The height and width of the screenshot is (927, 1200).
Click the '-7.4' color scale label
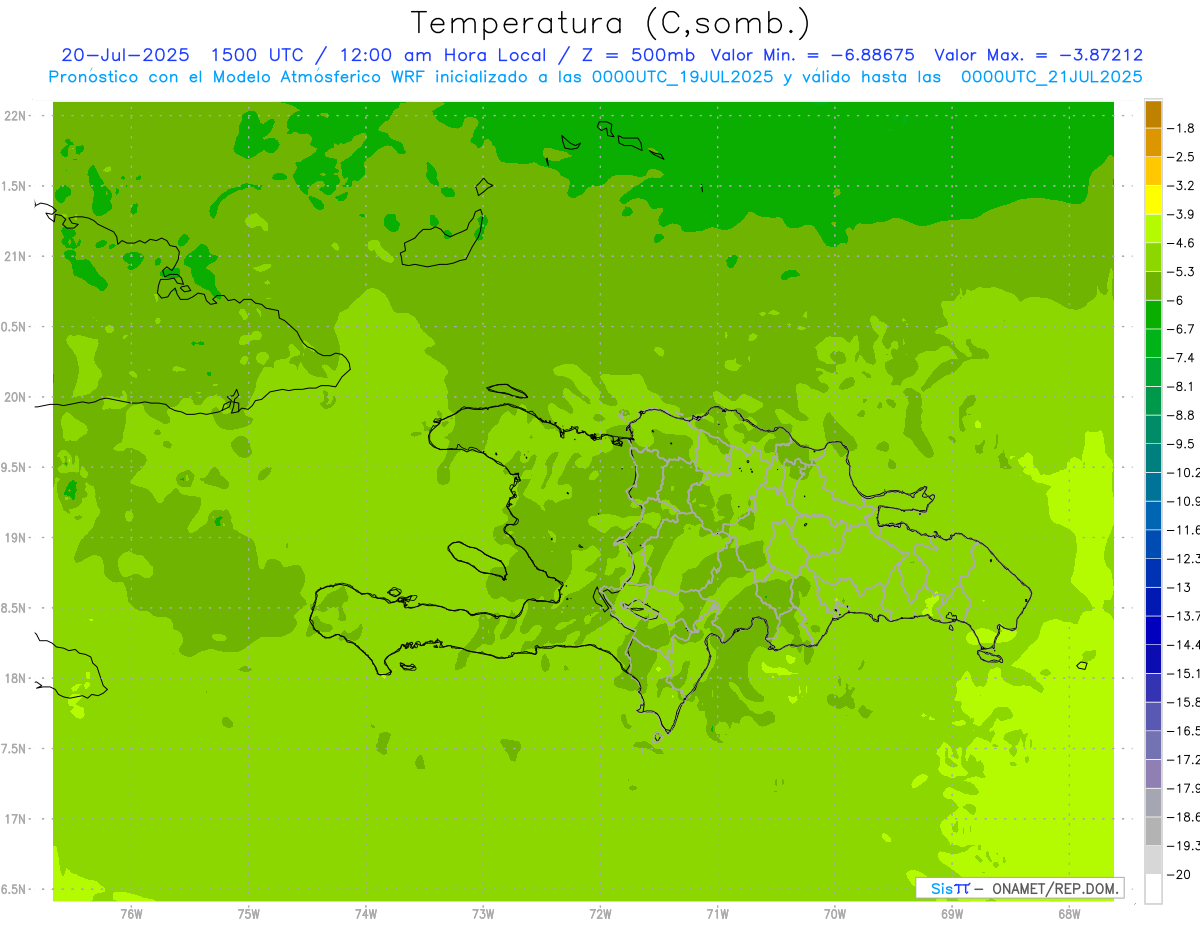(x=1181, y=357)
